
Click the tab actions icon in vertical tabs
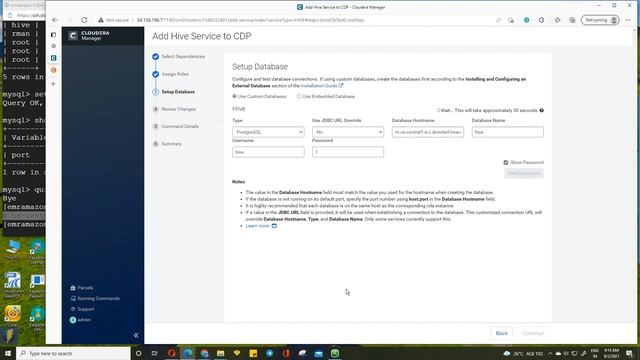click(x=53, y=35)
